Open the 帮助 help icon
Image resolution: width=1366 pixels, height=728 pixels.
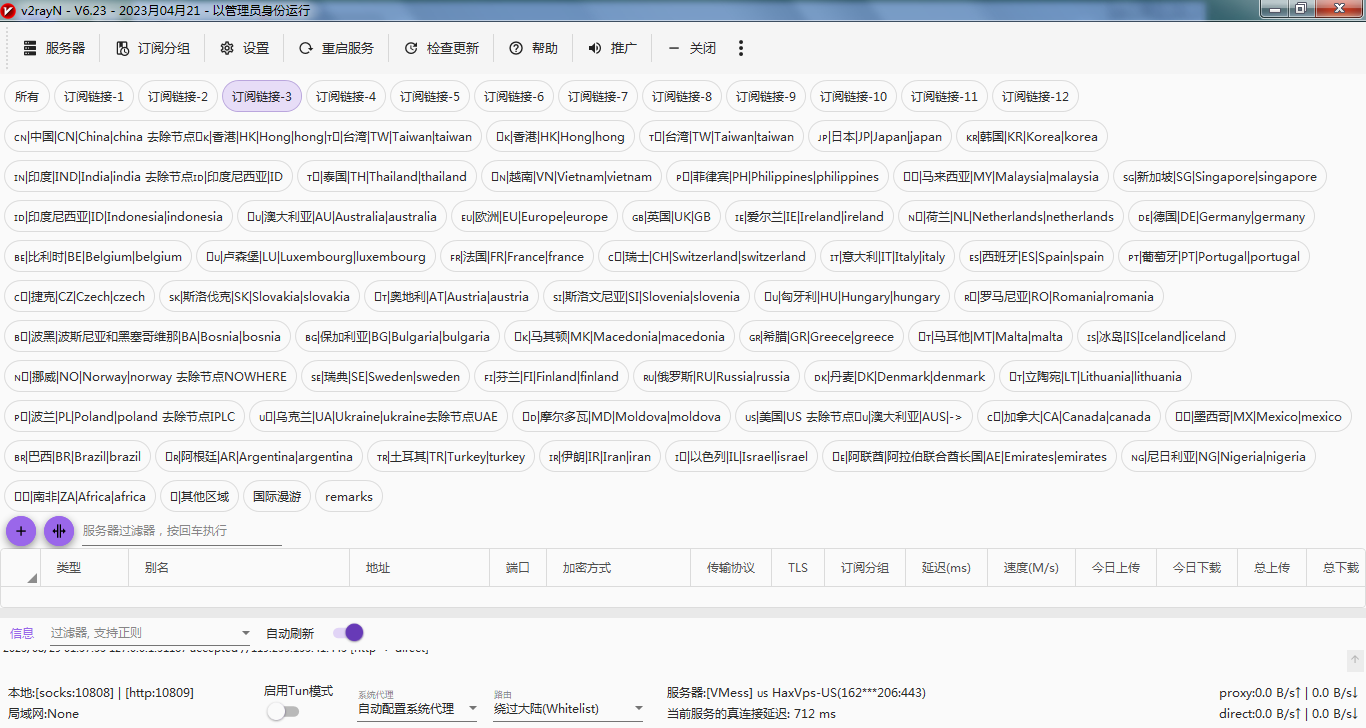click(516, 48)
